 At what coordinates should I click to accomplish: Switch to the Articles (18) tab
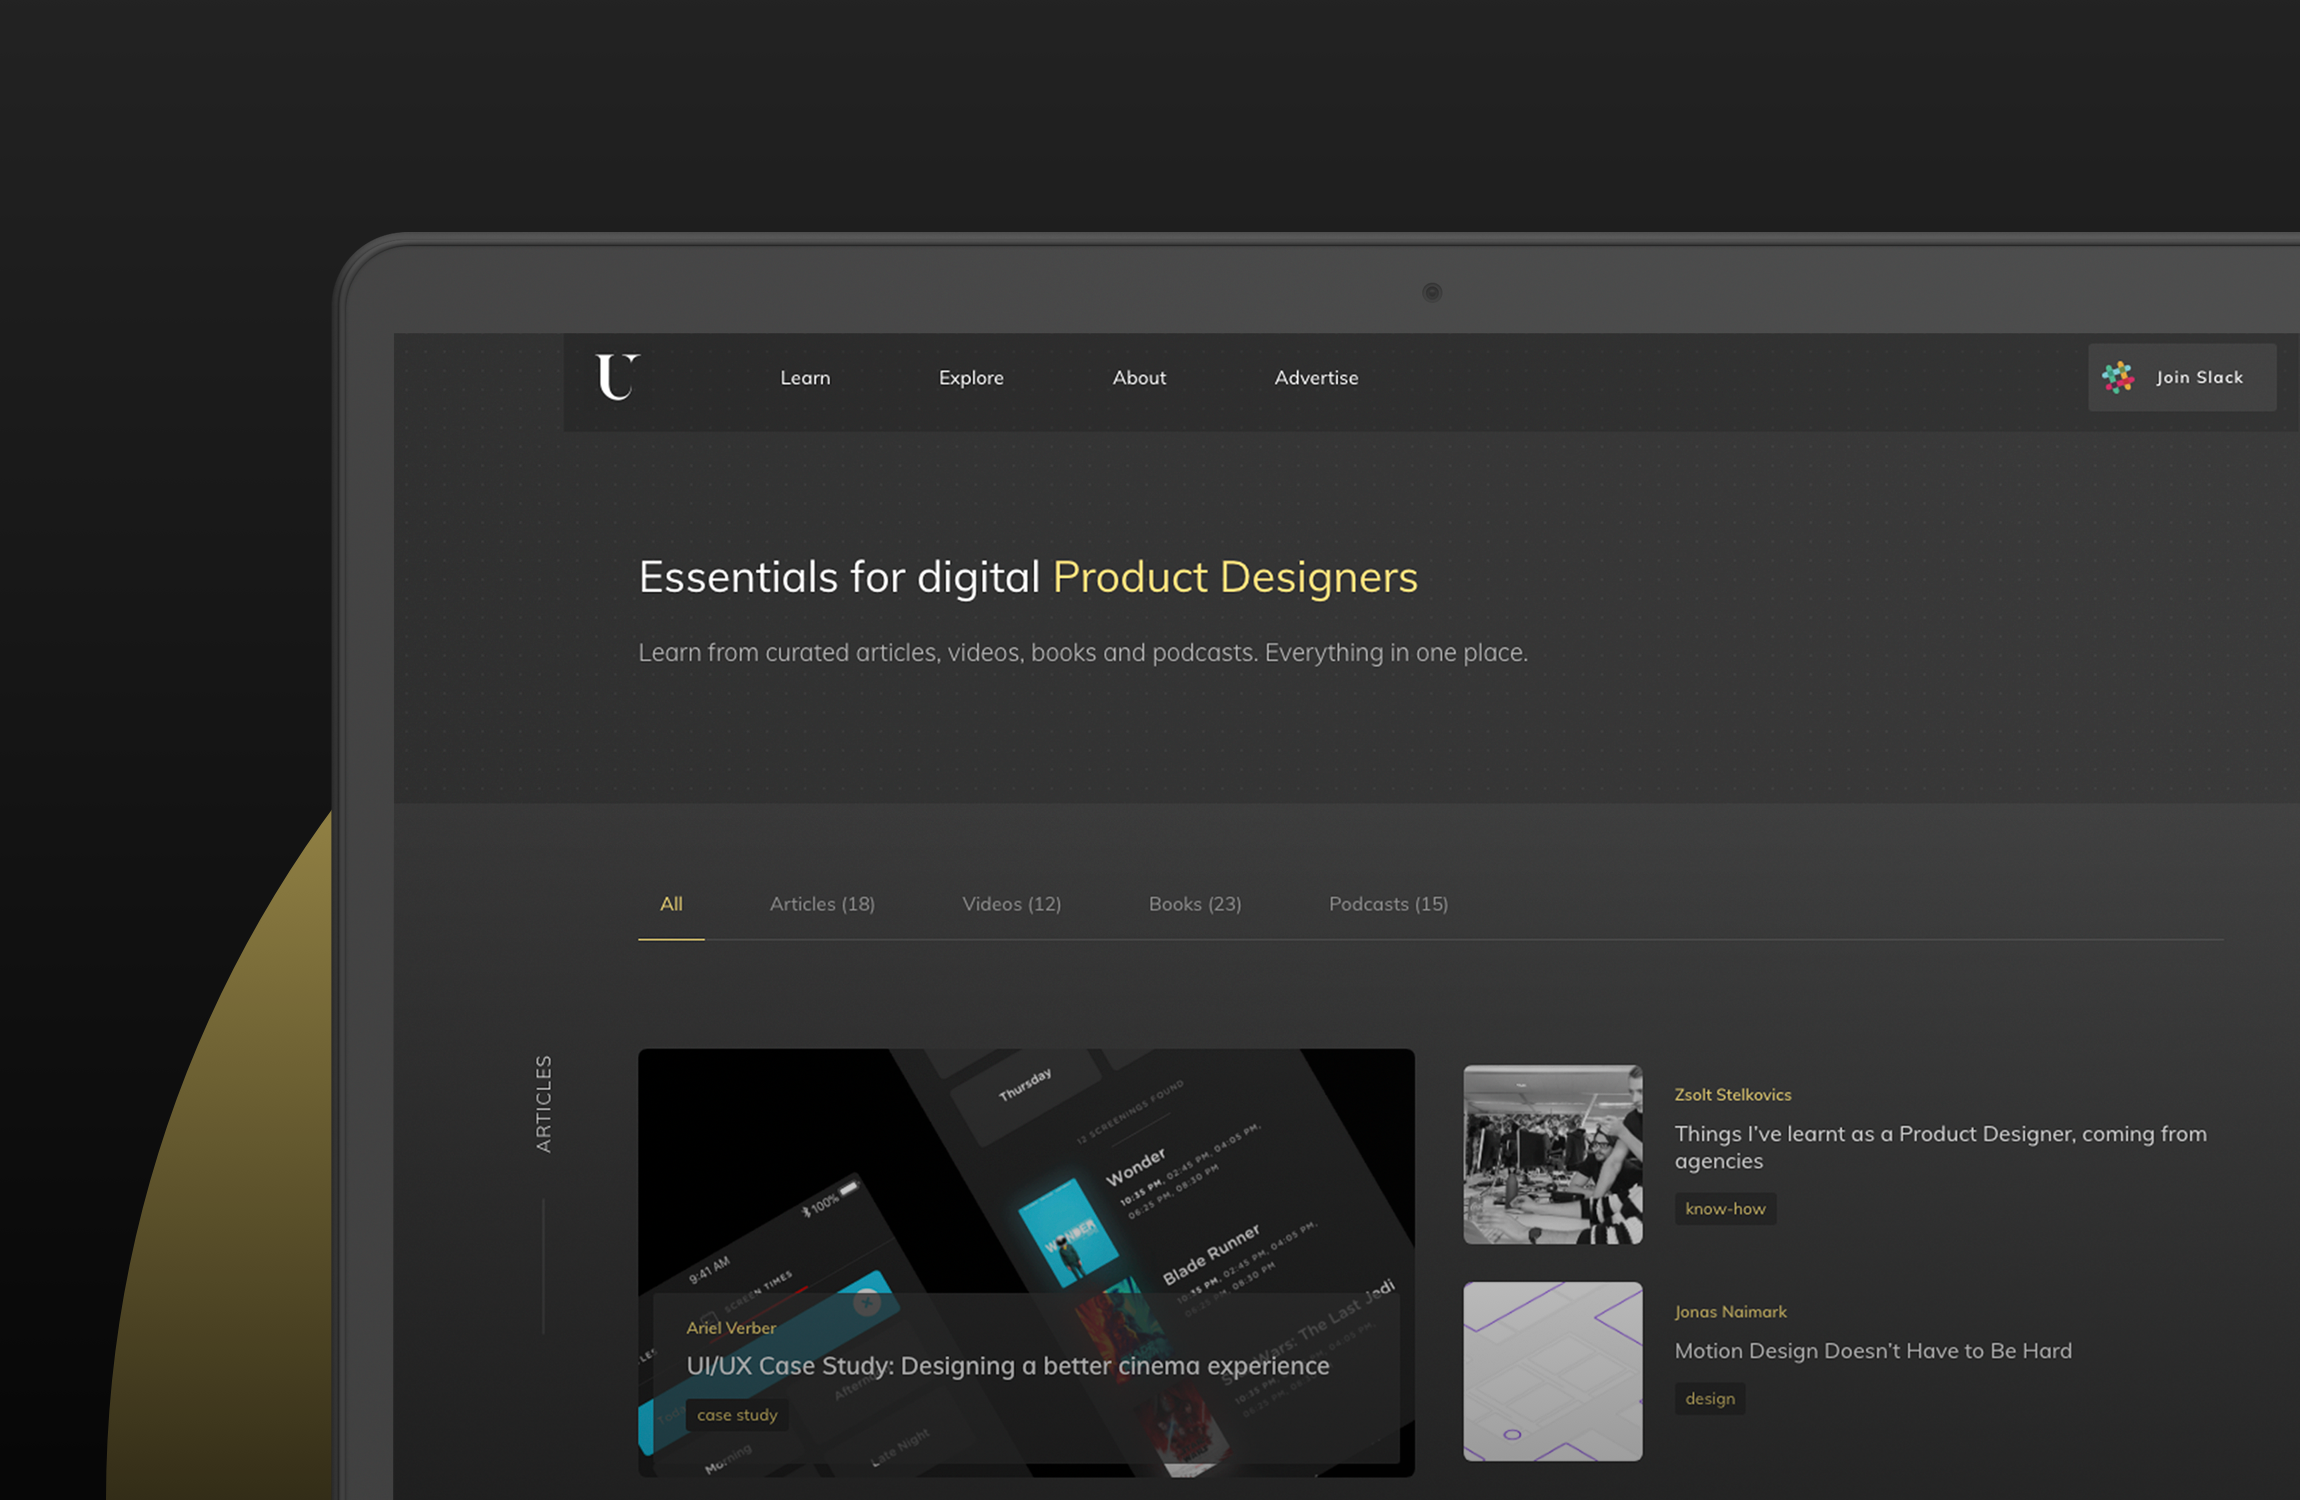coord(822,904)
